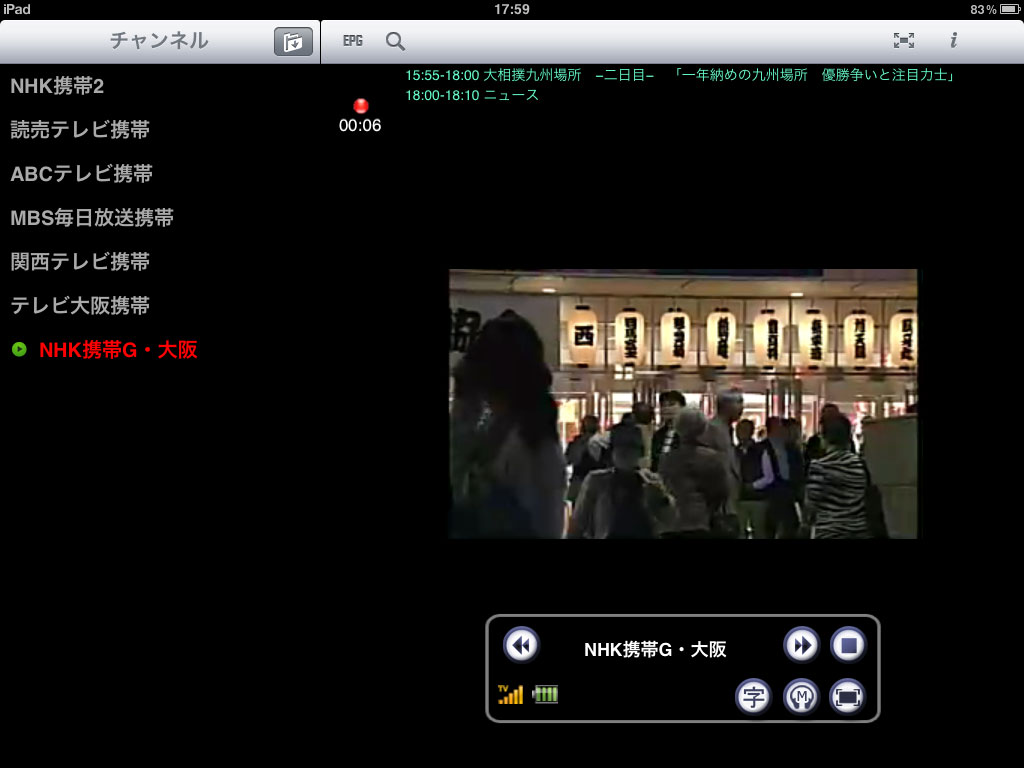The width and height of the screenshot is (1024, 768).
Task: Tap the NHK携帯G・大阪 title in control panel
Action: click(x=655, y=650)
